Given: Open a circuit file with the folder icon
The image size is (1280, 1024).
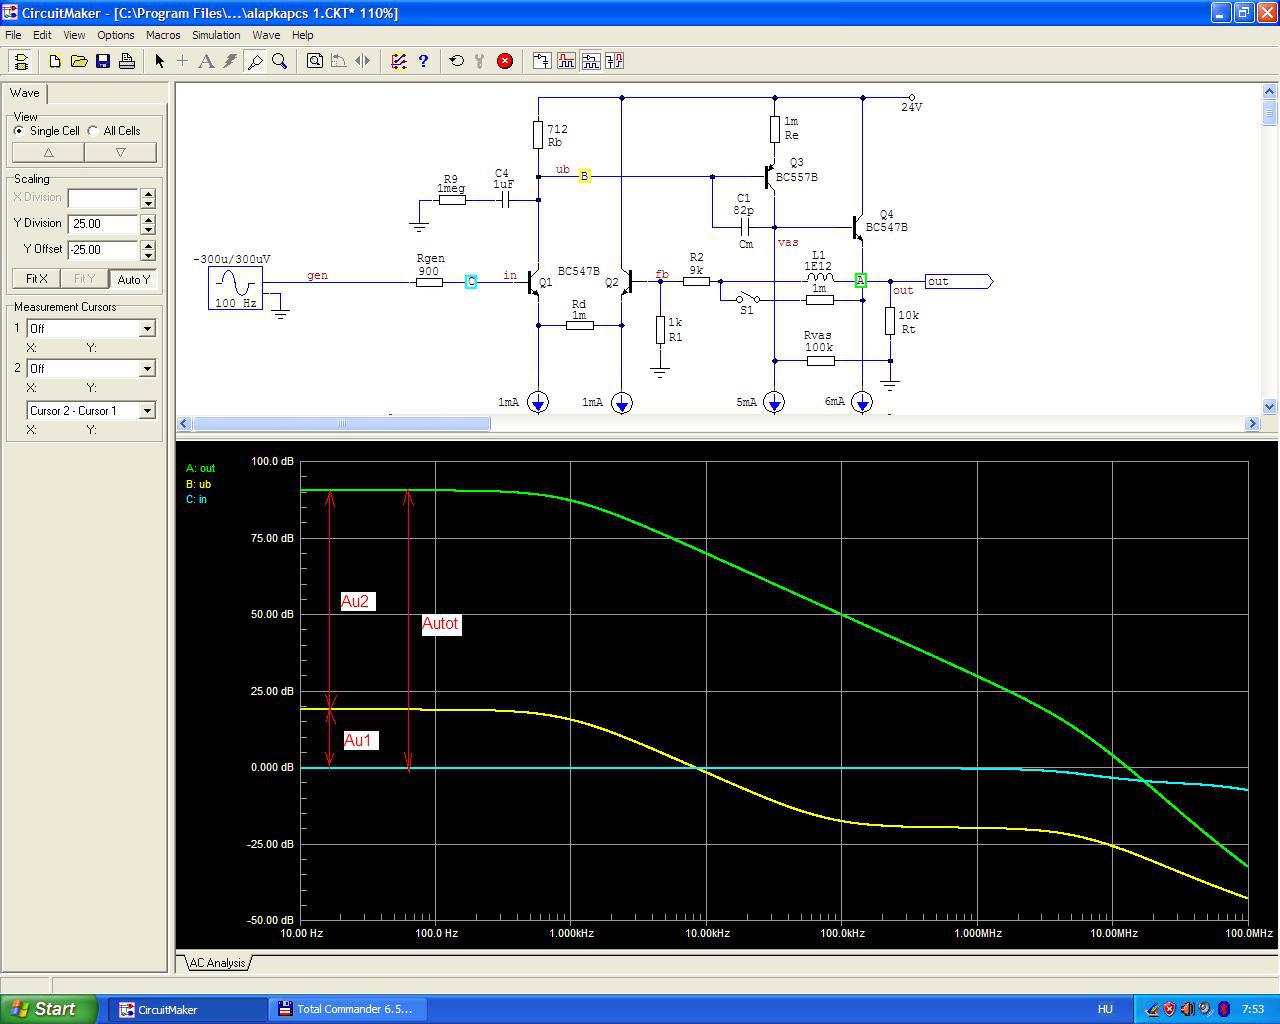Looking at the screenshot, I should coord(79,61).
